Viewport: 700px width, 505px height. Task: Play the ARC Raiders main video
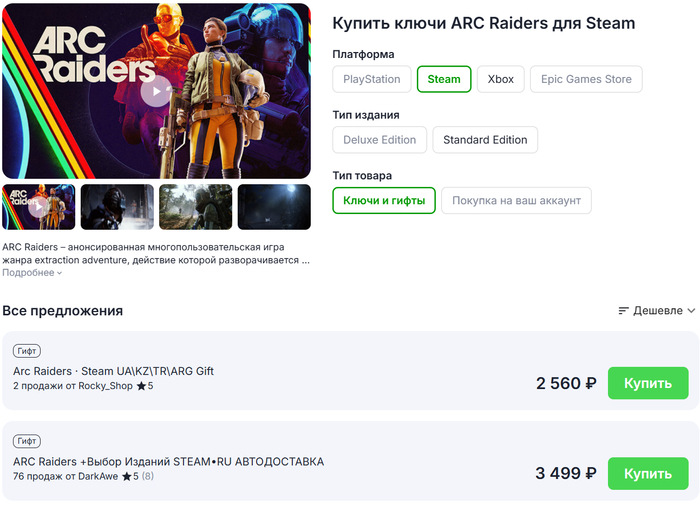[155, 92]
